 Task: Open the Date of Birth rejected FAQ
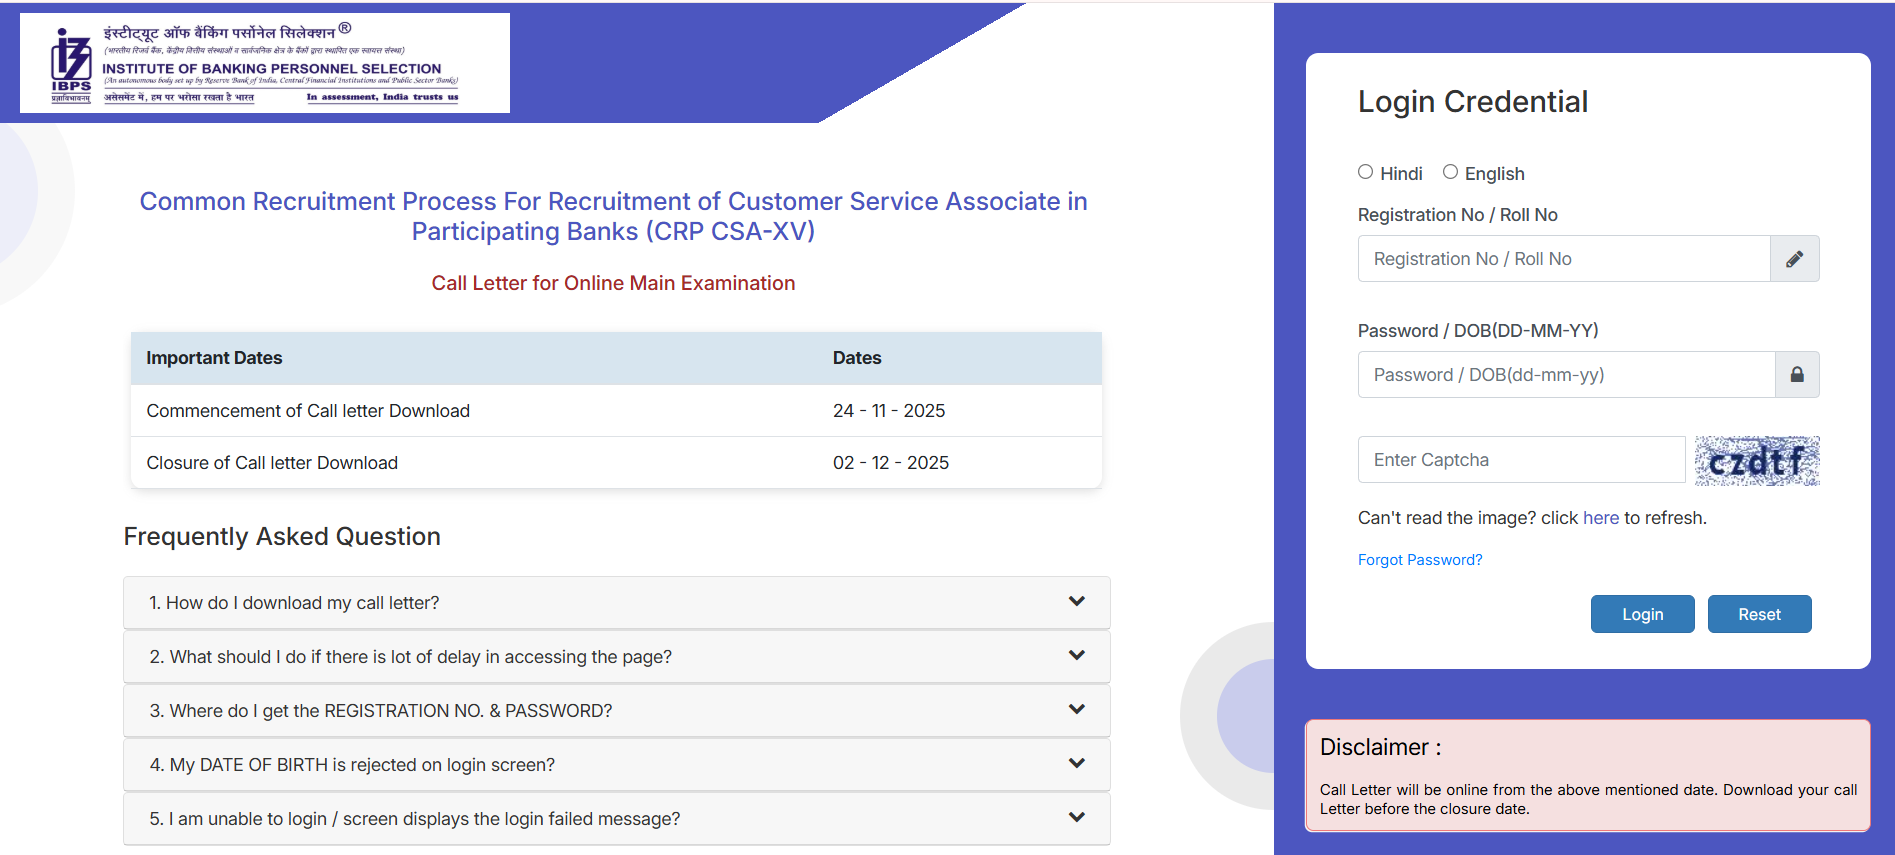(352, 765)
